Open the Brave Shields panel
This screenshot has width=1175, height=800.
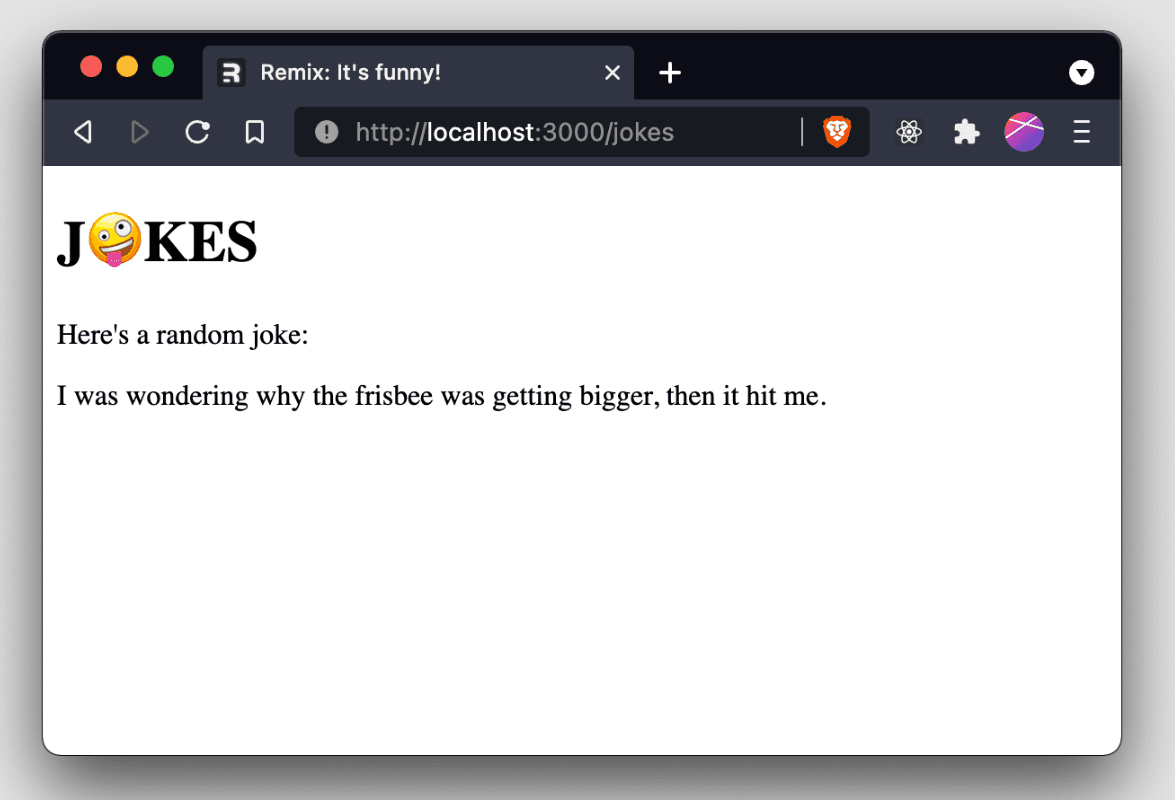837,131
